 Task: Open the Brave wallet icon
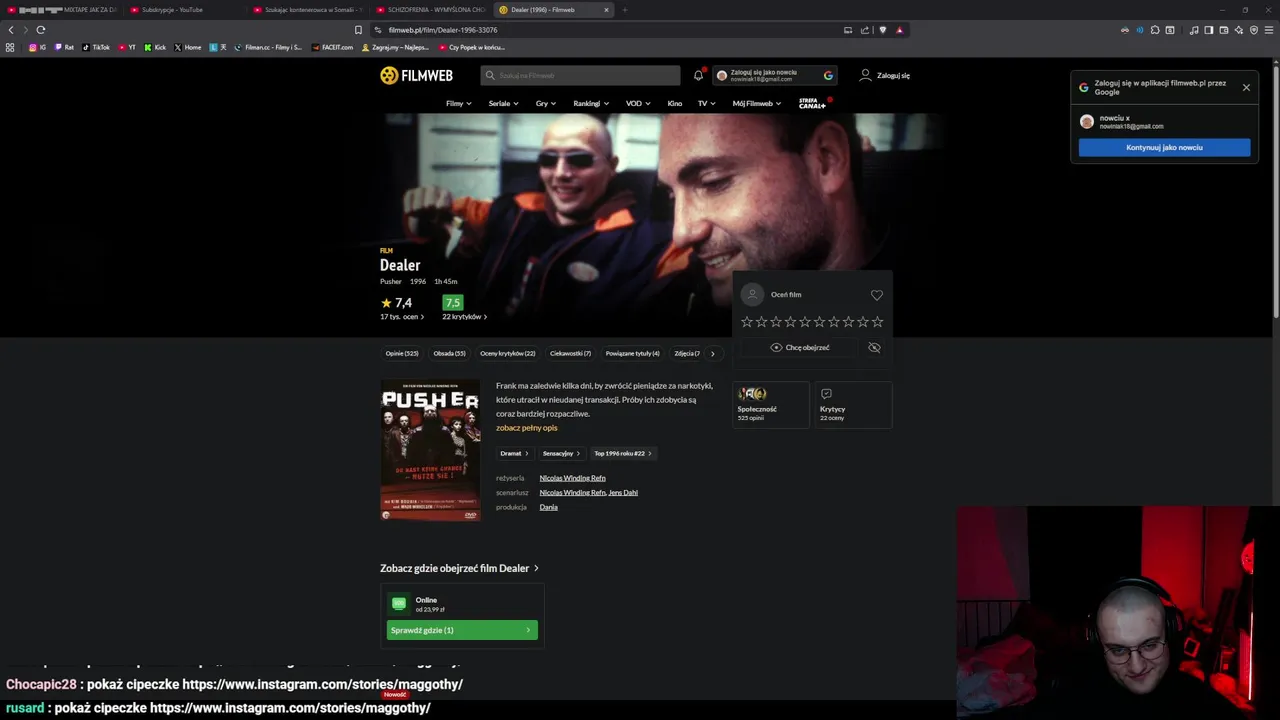click(1224, 30)
